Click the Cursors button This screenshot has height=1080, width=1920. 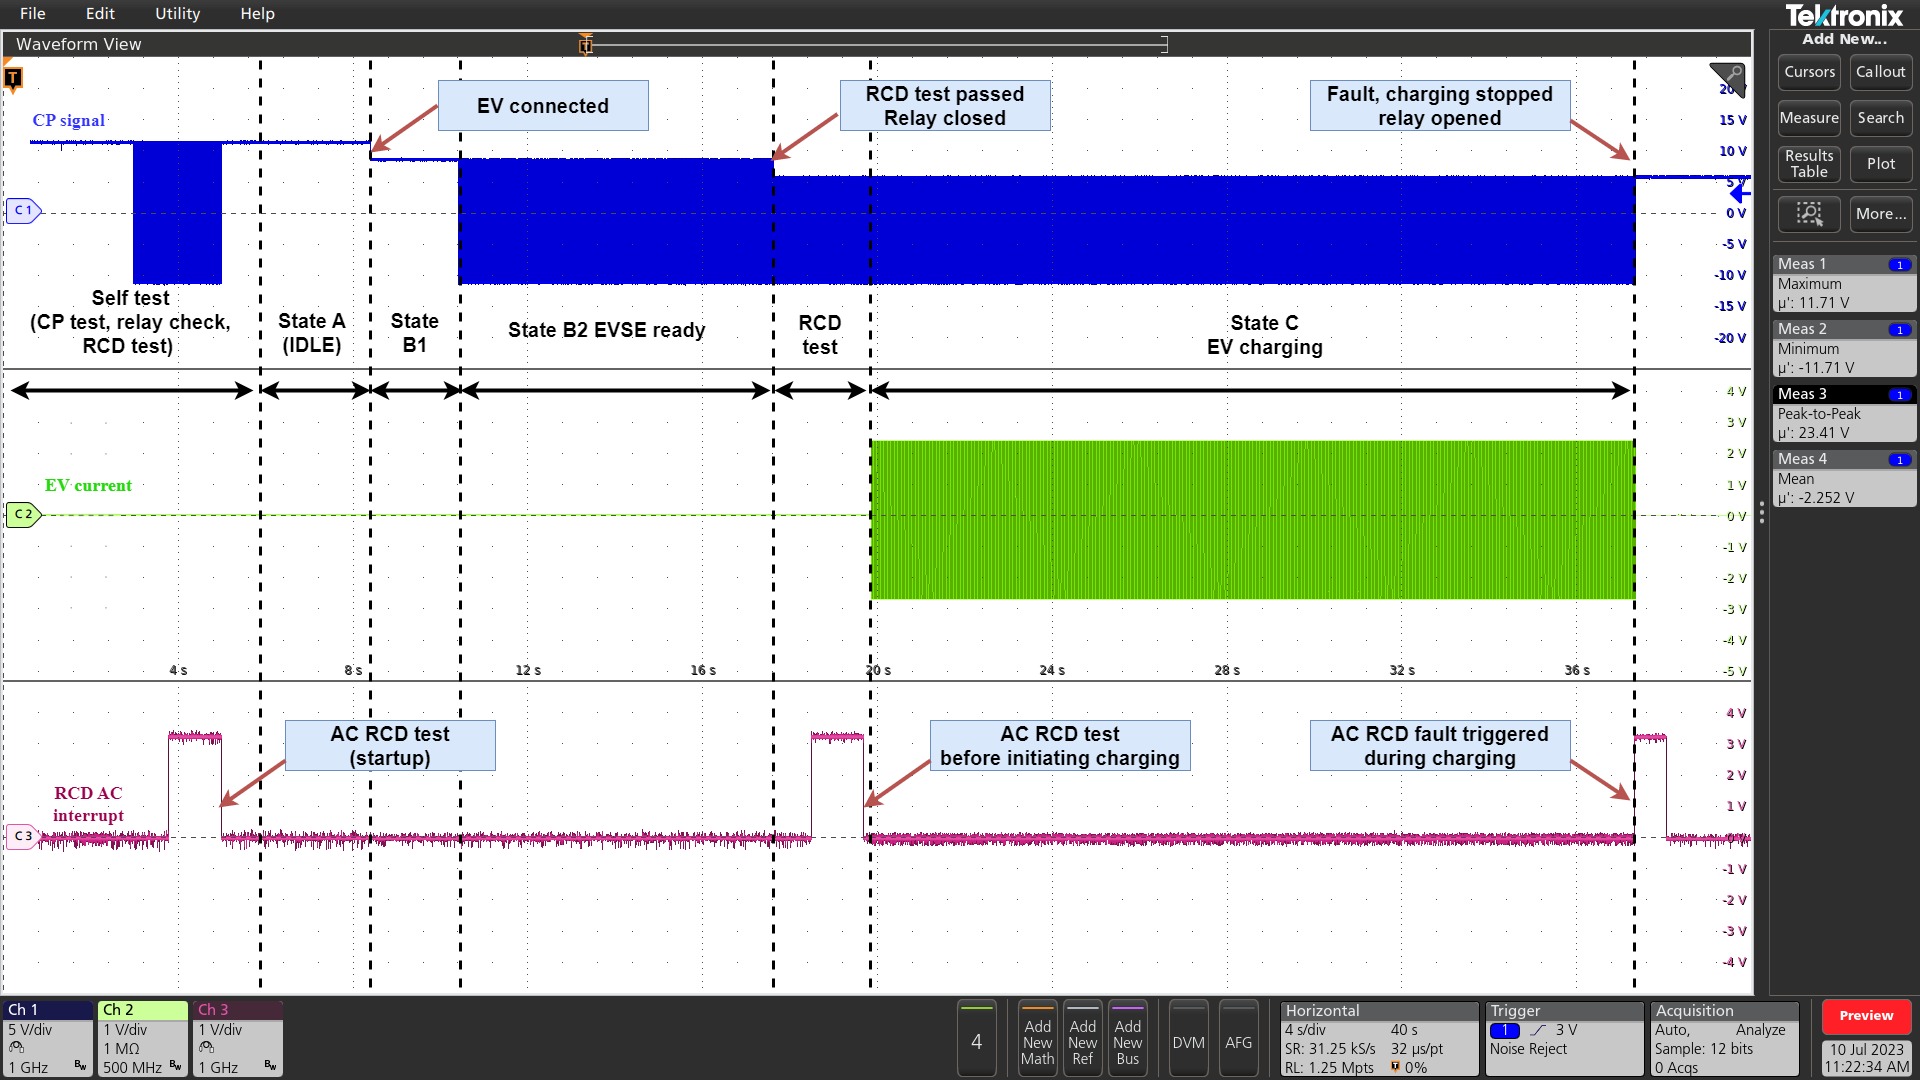pos(1809,72)
